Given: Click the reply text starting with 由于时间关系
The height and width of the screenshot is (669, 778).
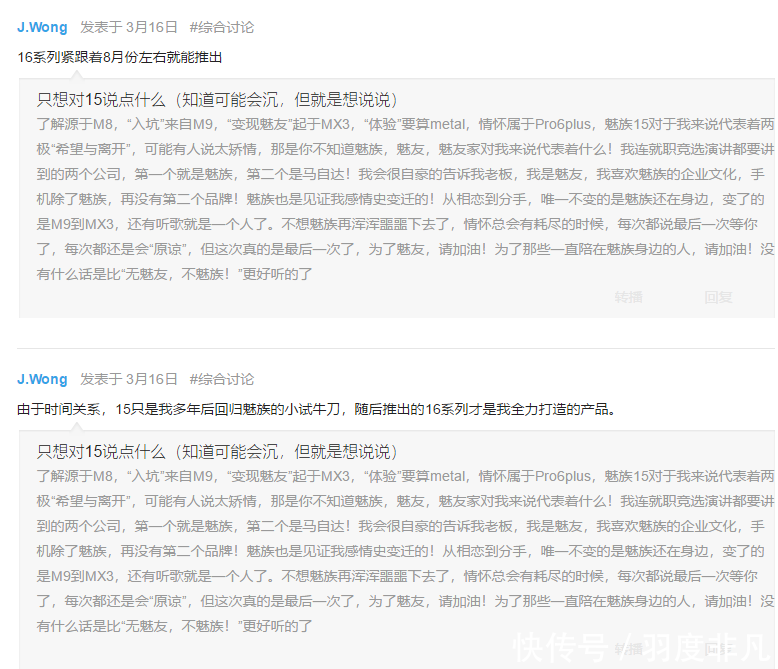Looking at the screenshot, I should [x=317, y=409].
